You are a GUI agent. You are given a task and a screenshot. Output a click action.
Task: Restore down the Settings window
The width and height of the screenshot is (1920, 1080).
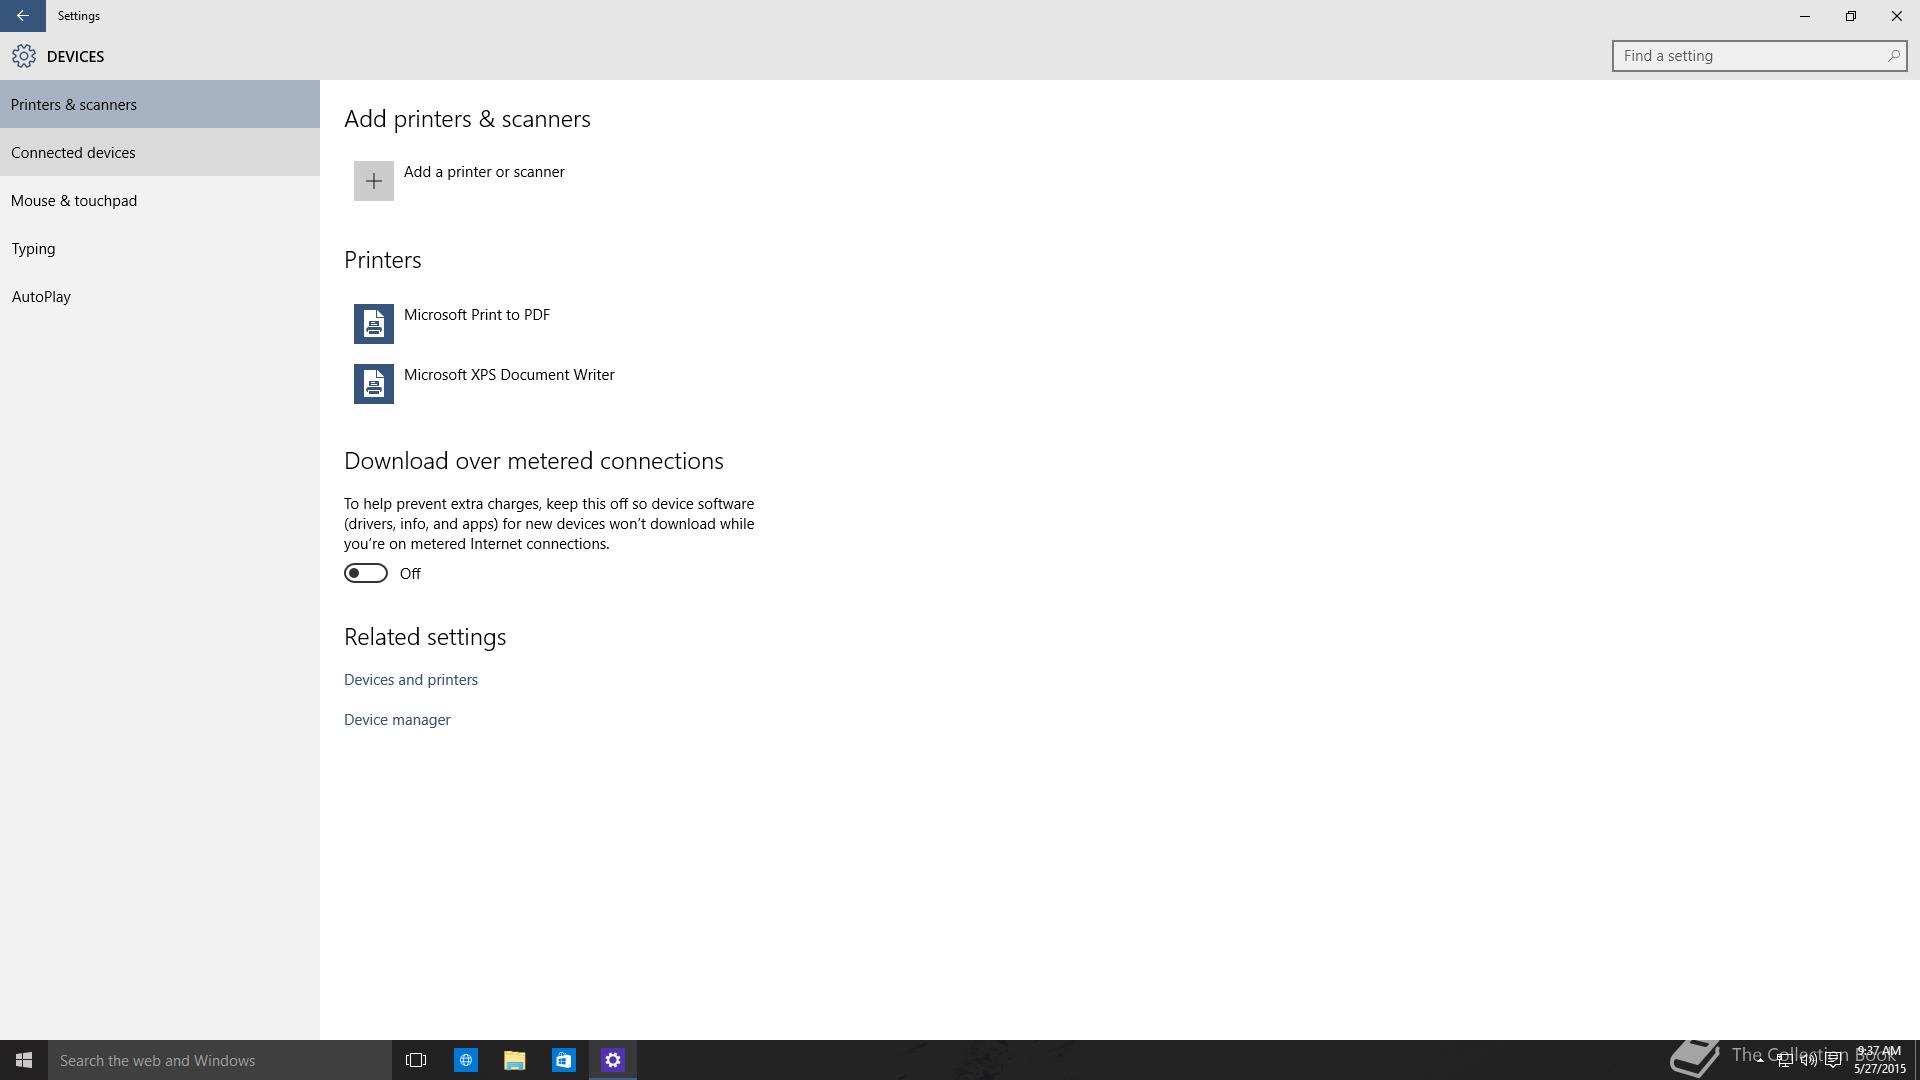1851,16
